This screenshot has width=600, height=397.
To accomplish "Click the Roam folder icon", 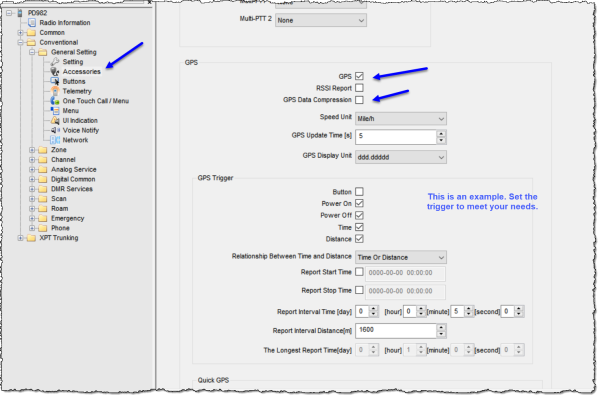I will 43,209.
